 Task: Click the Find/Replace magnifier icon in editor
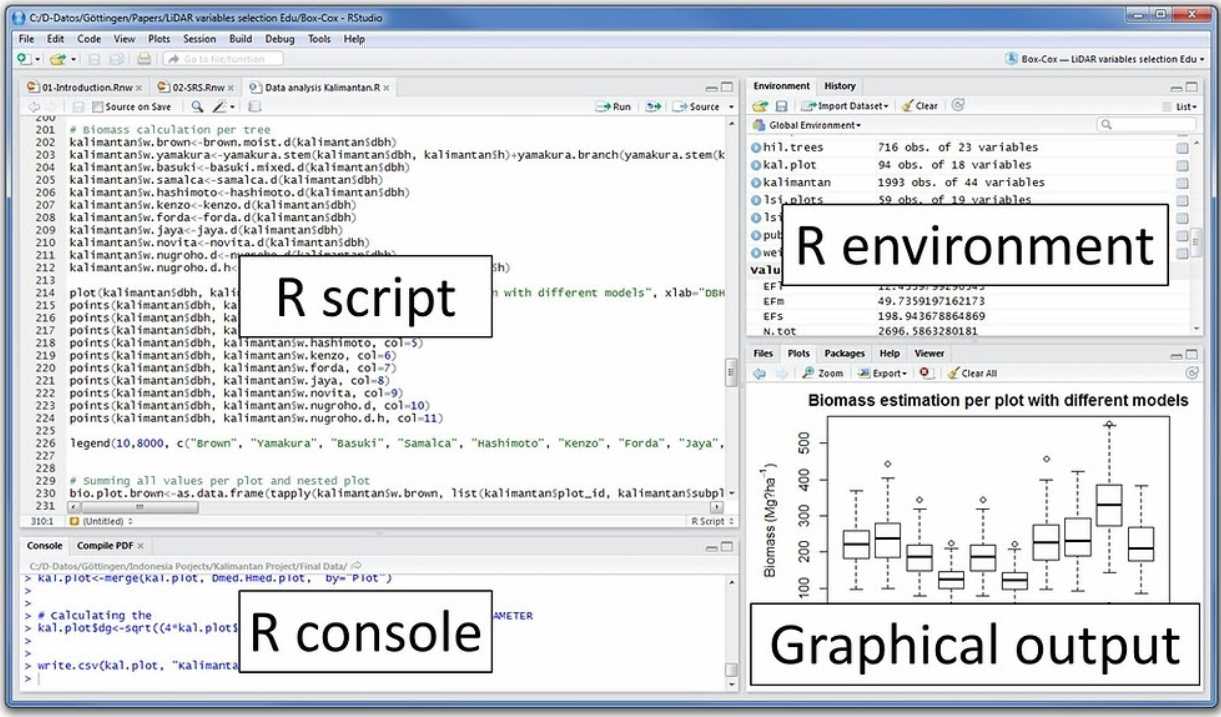[198, 106]
